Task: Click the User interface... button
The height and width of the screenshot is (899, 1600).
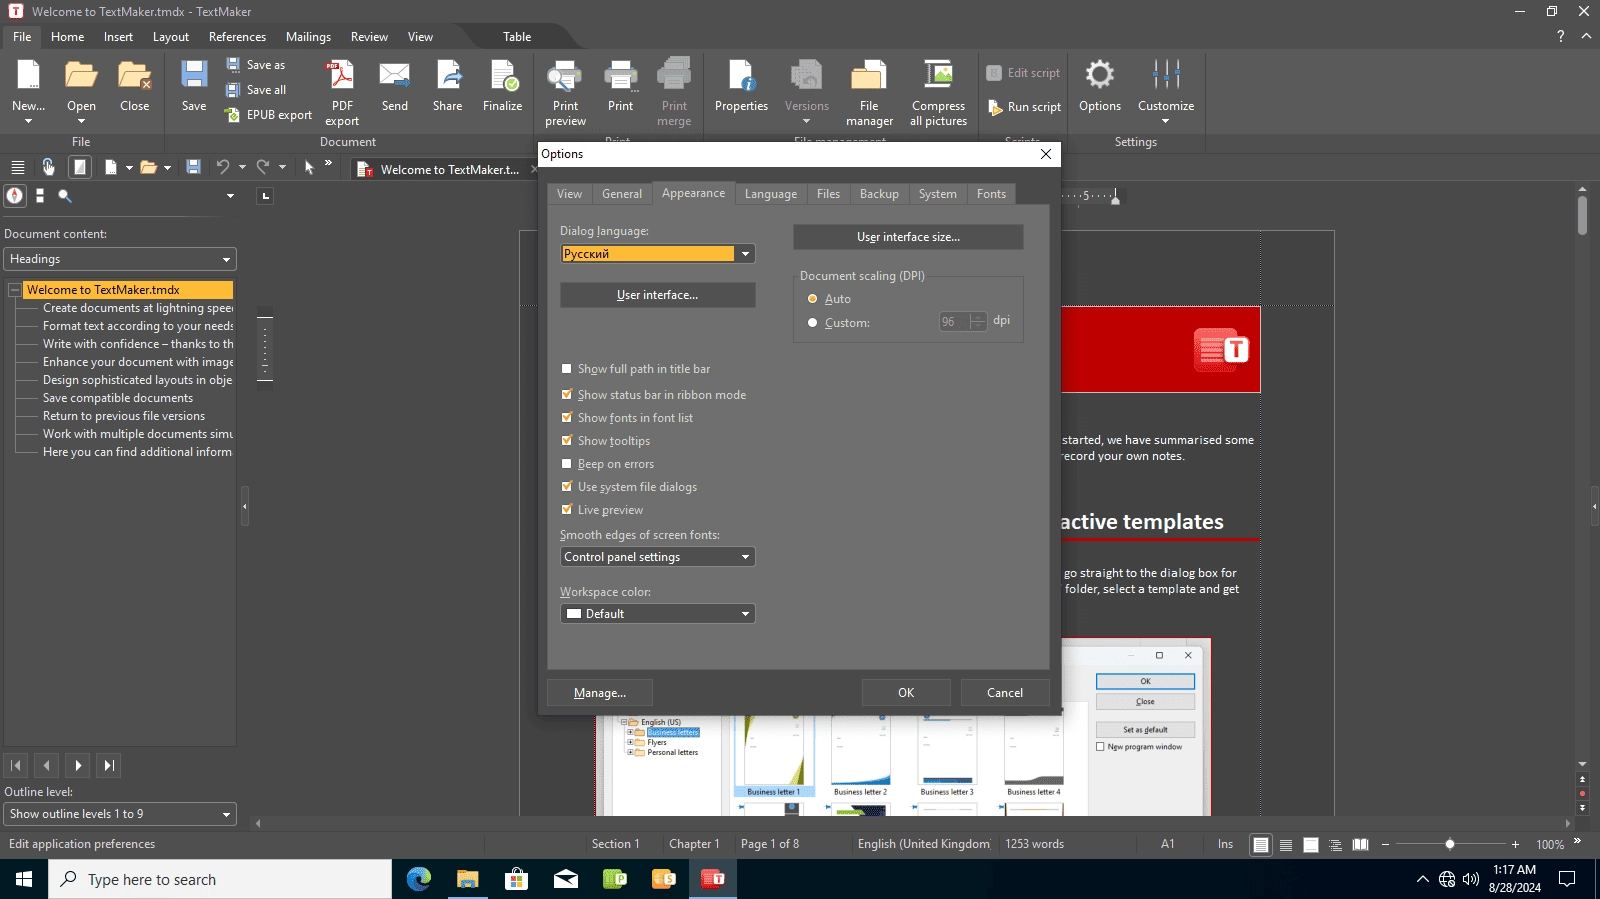Action: [x=657, y=295]
